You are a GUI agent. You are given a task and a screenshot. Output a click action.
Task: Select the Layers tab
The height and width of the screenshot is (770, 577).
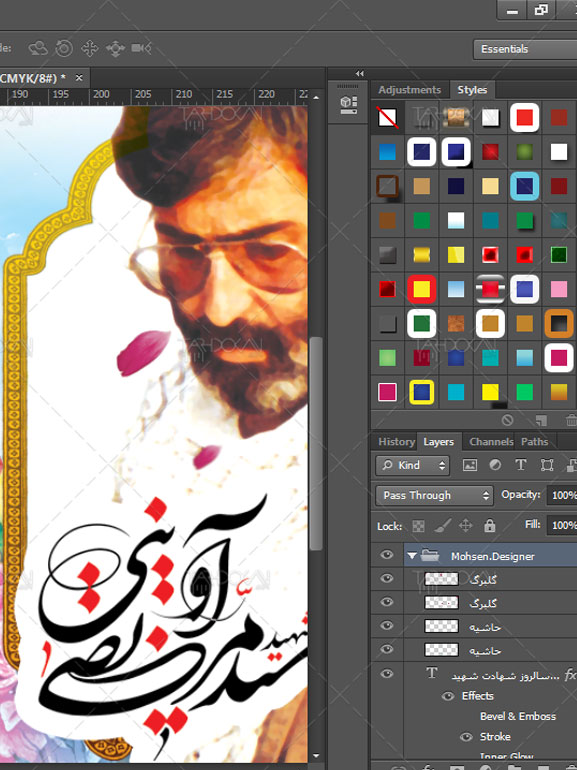click(439, 441)
